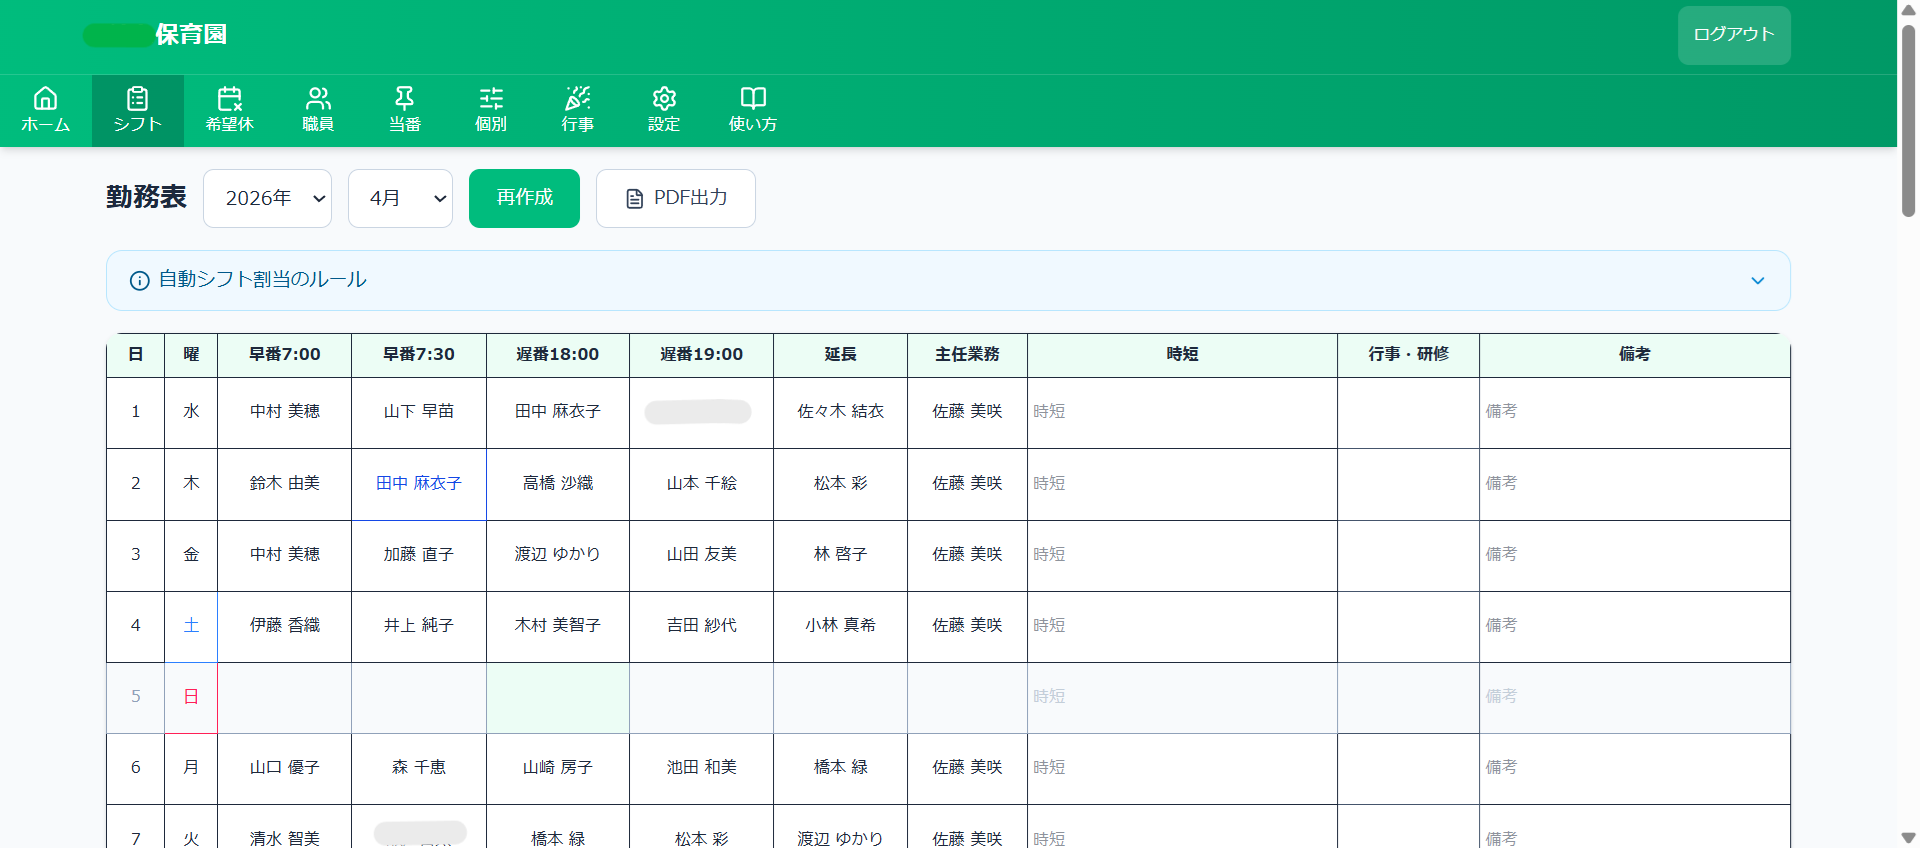Click the 遅番18:00 column header
The width and height of the screenshot is (1920, 850).
pyautogui.click(x=558, y=354)
